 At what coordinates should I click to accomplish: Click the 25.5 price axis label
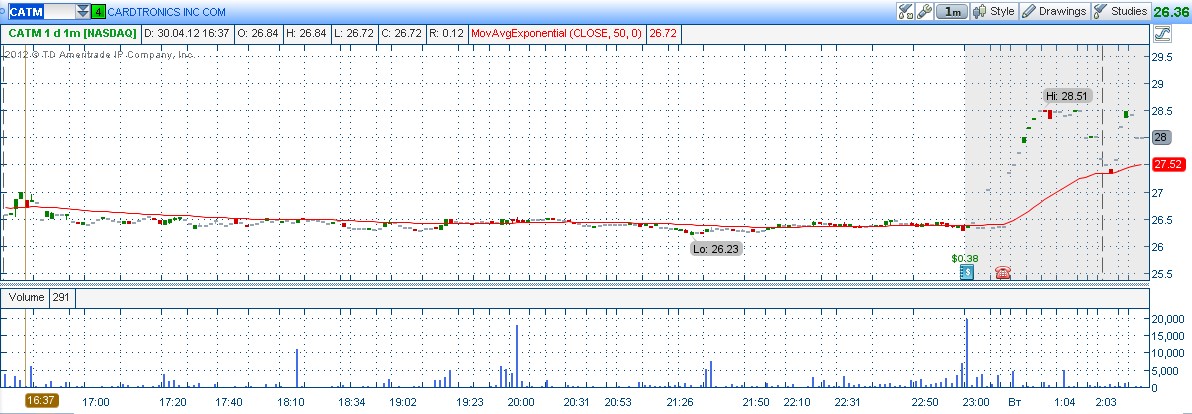(1162, 274)
